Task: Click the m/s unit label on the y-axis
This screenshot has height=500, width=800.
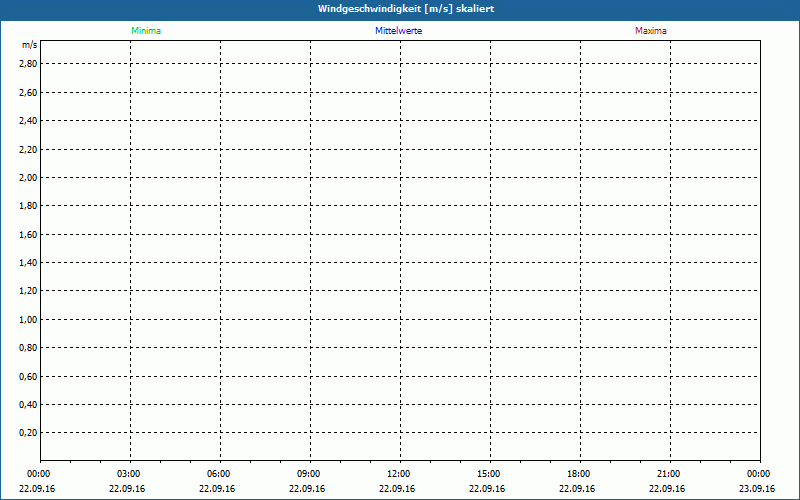Action: tap(30, 45)
